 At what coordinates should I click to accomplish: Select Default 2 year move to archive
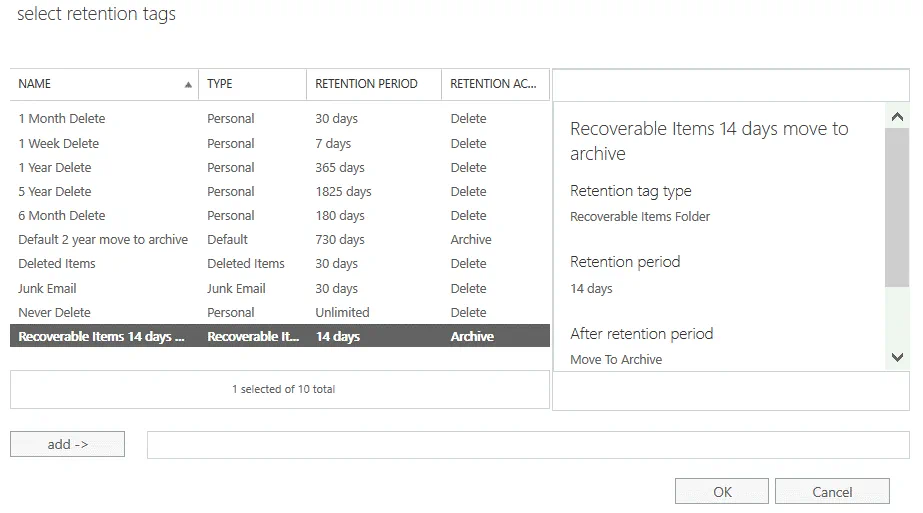(x=103, y=240)
